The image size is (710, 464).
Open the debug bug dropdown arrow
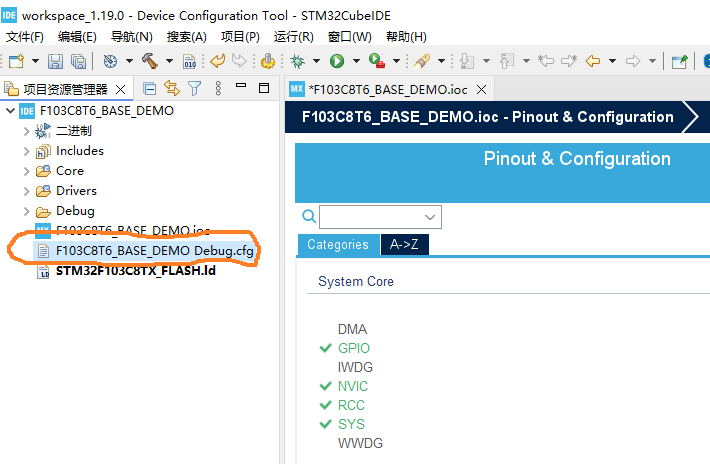316,61
